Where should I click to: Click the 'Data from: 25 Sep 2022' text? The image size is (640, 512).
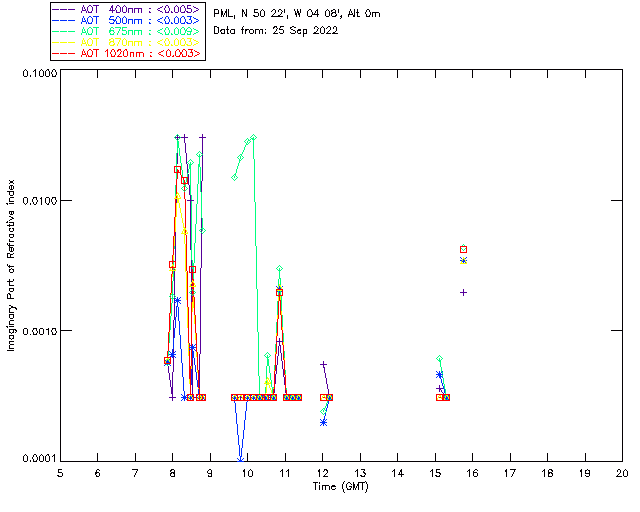[x=276, y=30]
